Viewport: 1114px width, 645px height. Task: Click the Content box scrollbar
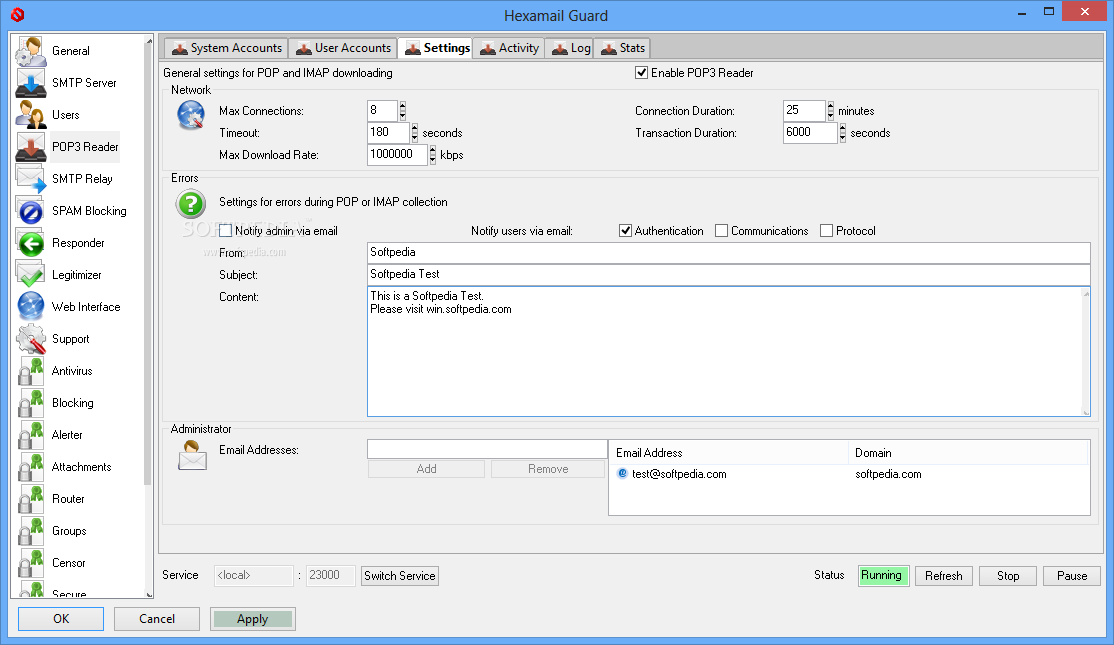point(1086,352)
